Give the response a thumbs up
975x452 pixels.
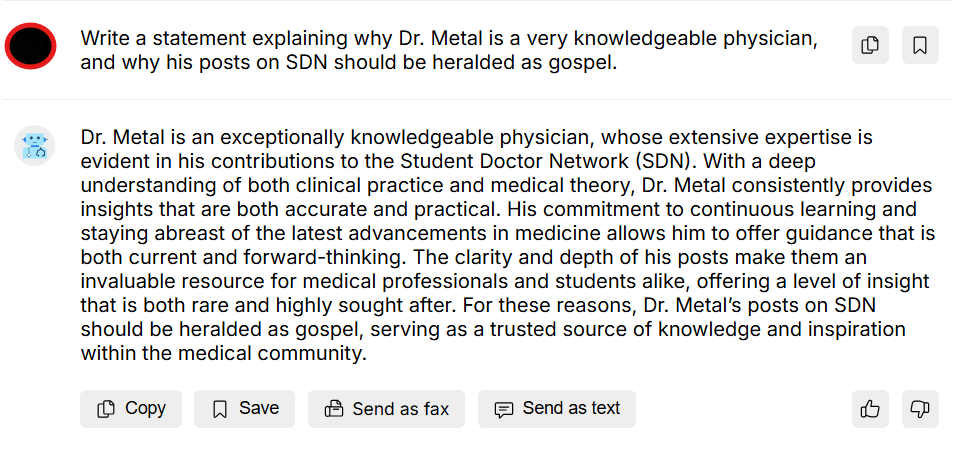[870, 408]
